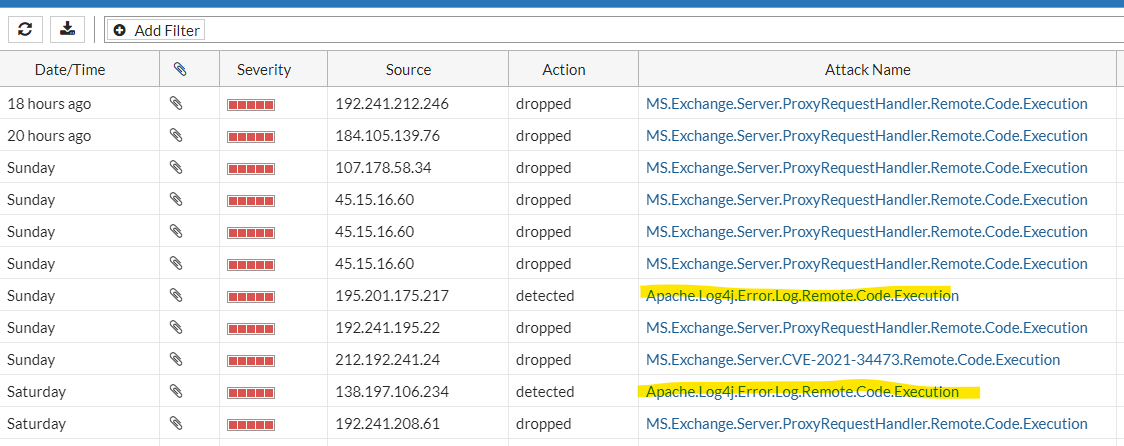Image resolution: width=1124 pixels, height=446 pixels.
Task: Open Apache.Log4j attack link from 138.197.106.234
Action: click(x=802, y=391)
